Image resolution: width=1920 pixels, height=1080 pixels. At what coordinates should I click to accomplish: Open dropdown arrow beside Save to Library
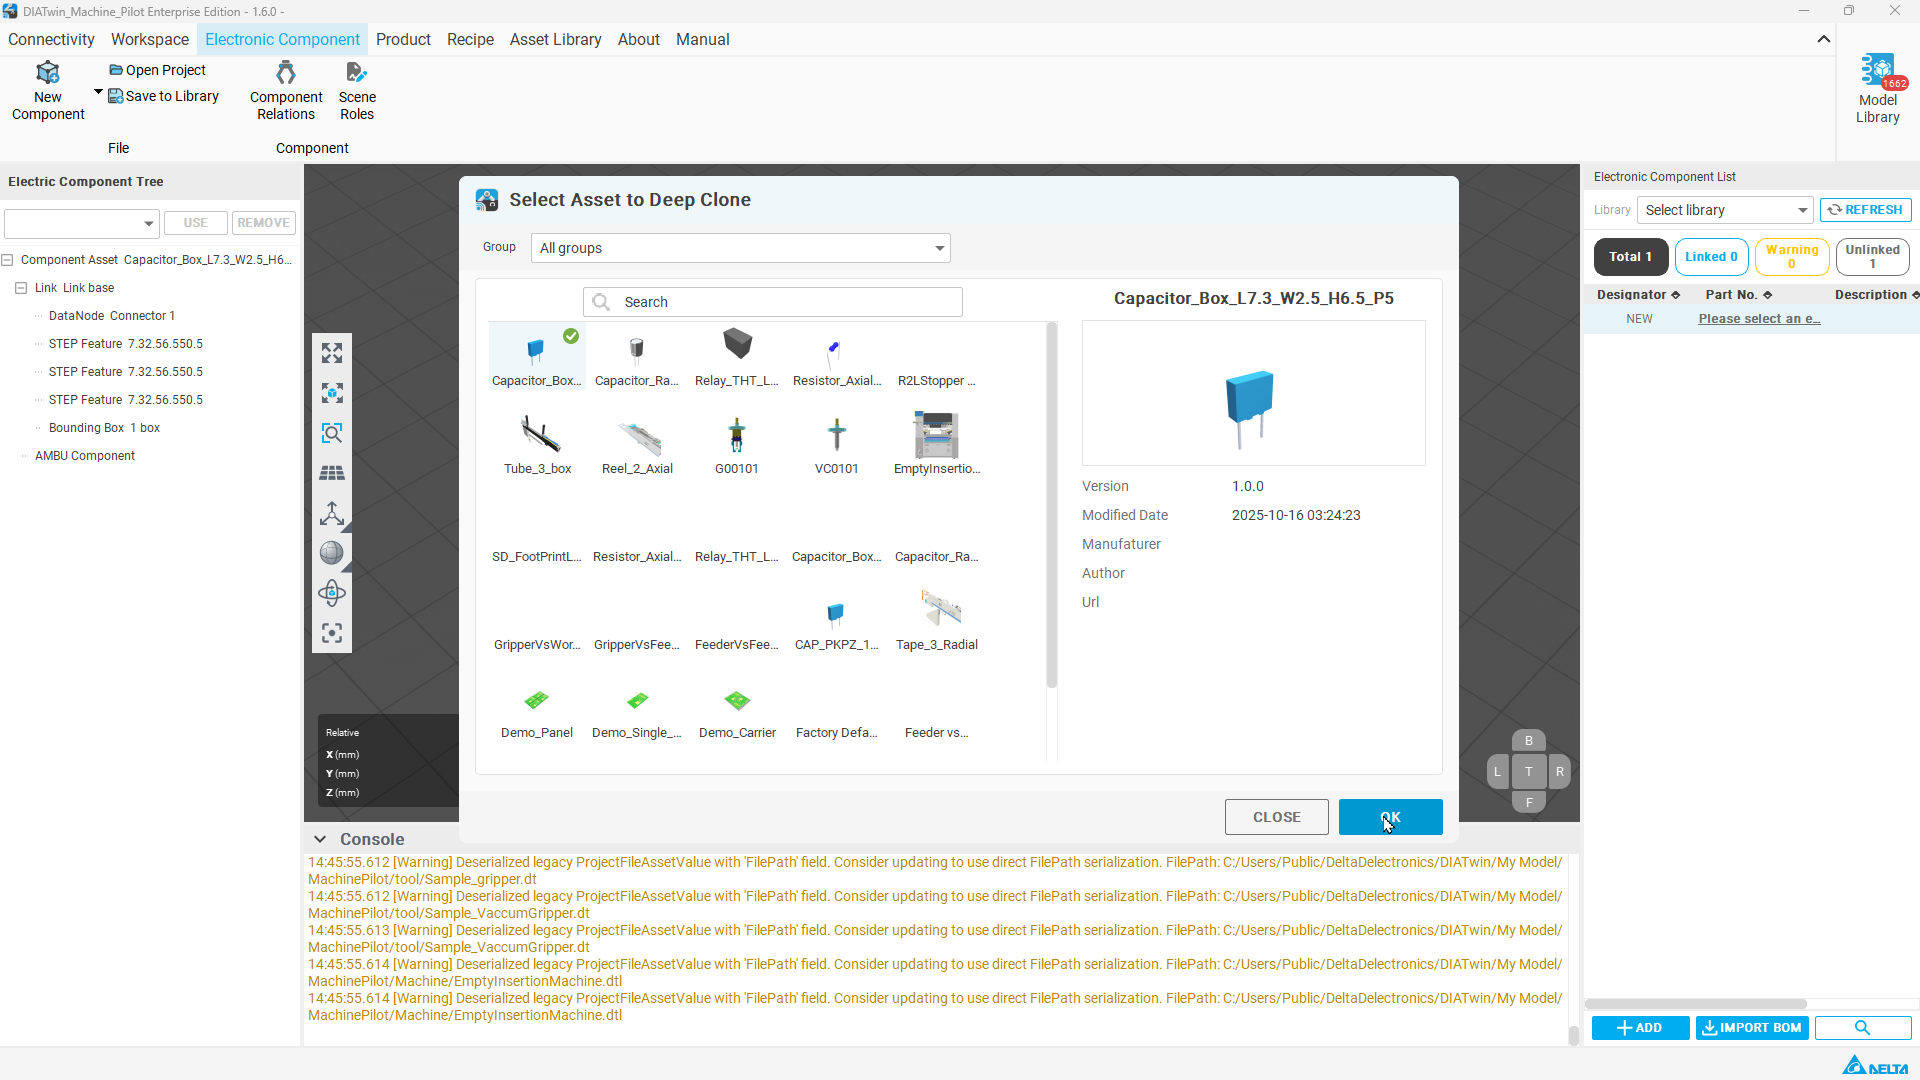(x=98, y=92)
